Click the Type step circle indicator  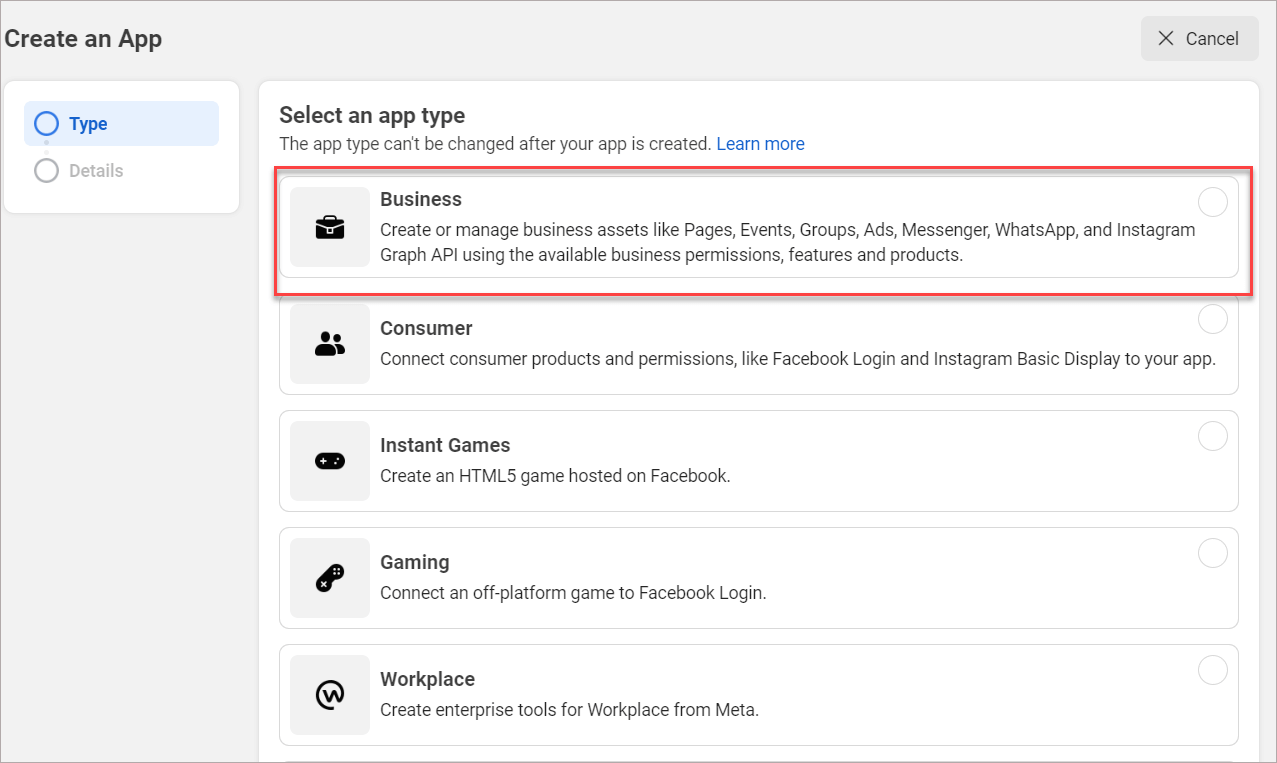(46, 124)
